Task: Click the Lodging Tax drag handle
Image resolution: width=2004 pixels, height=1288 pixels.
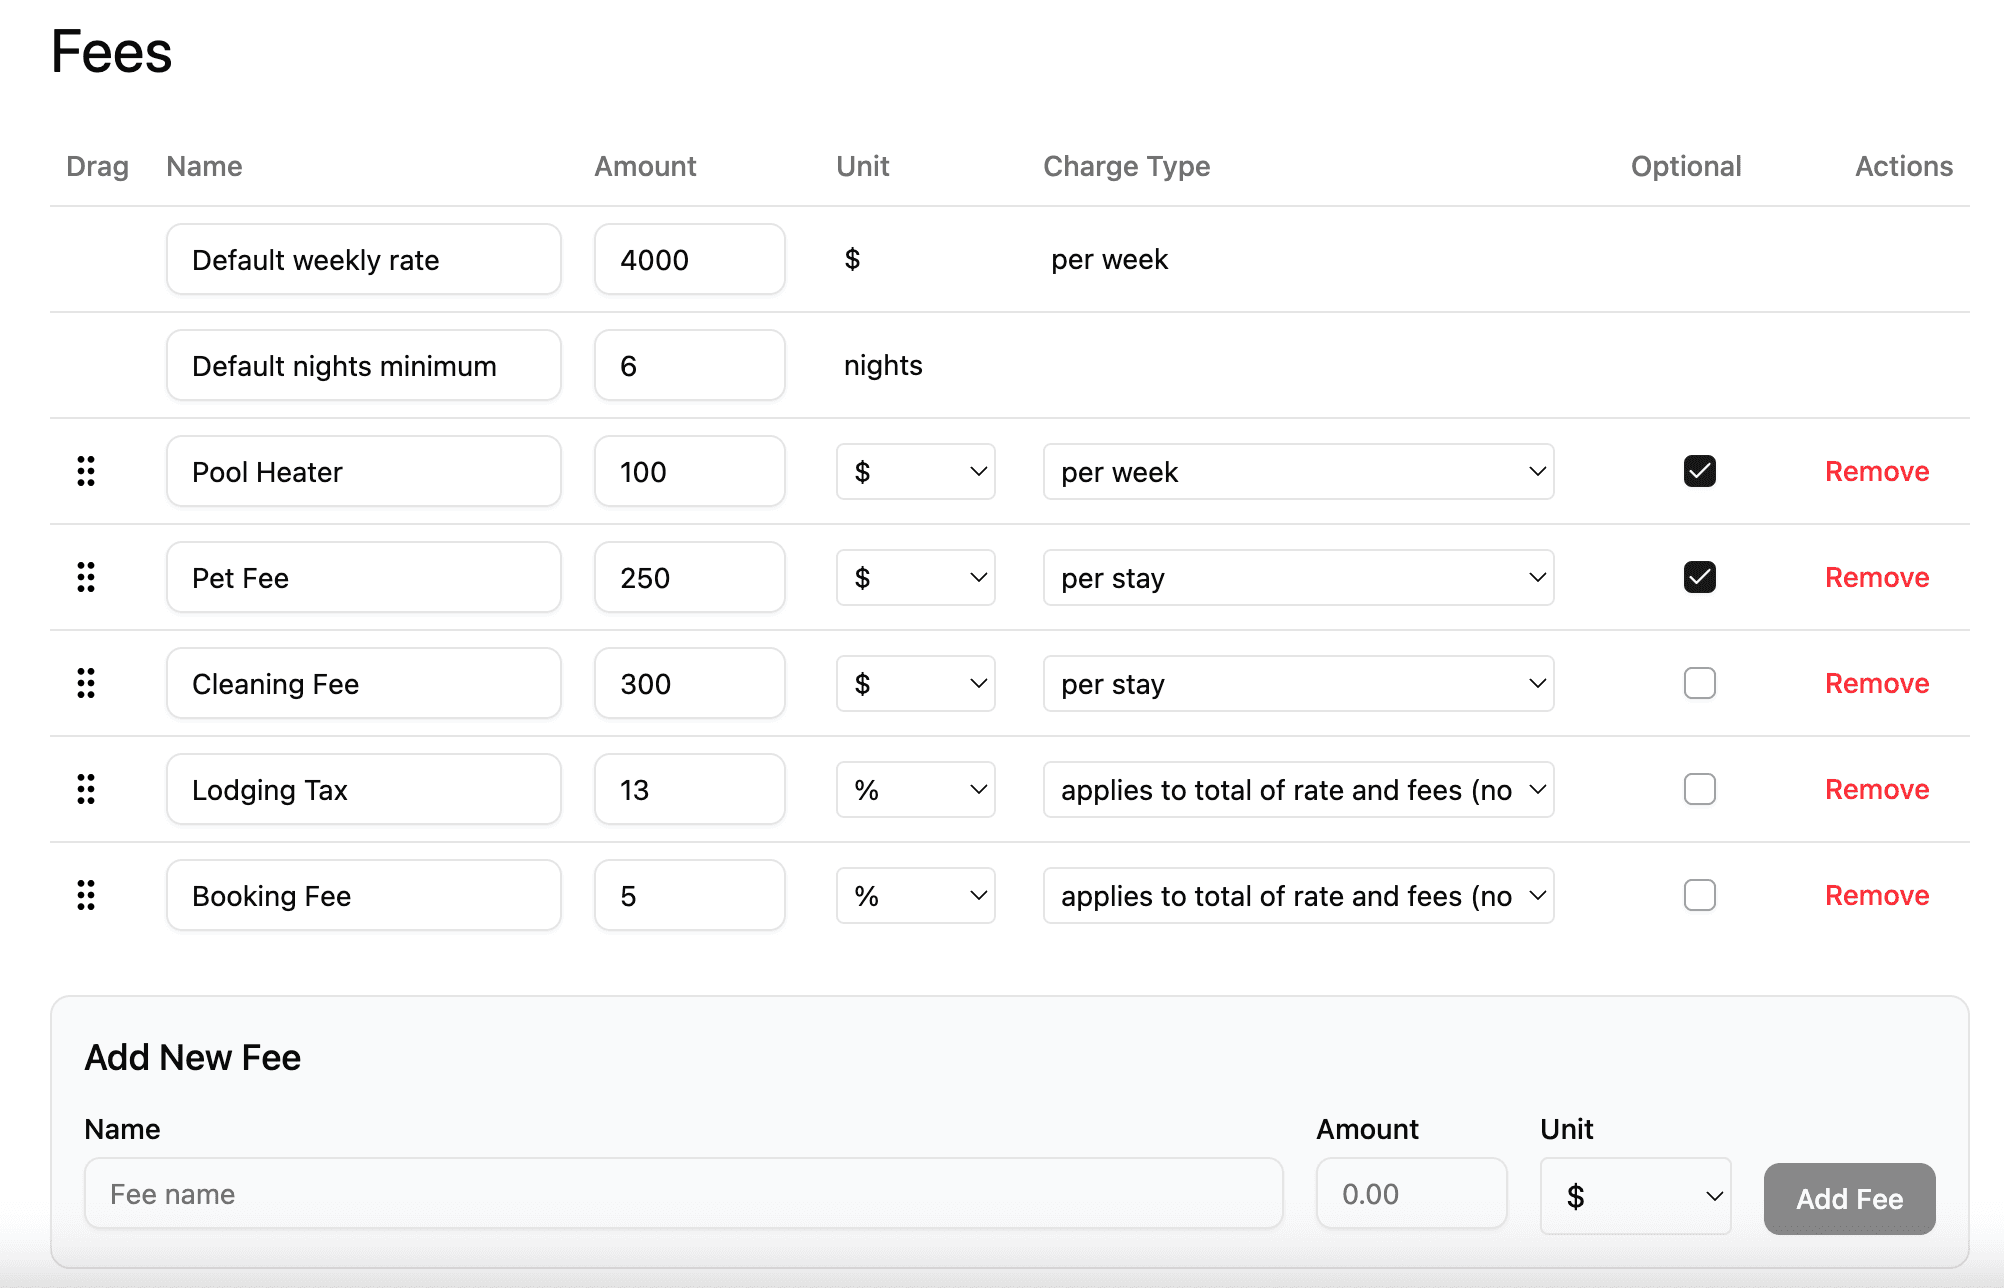Action: point(86,789)
